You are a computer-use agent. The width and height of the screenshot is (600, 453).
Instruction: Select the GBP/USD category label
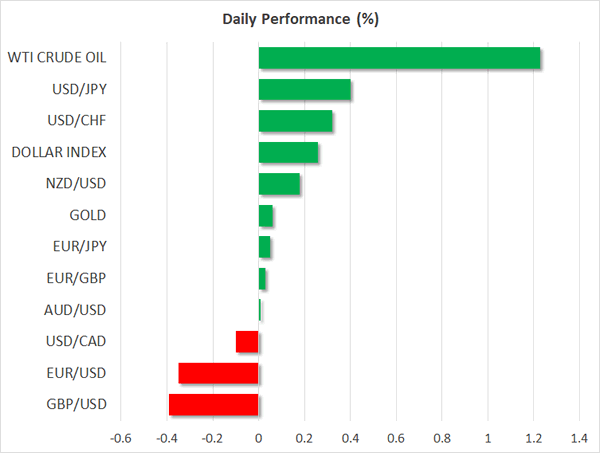pos(77,405)
